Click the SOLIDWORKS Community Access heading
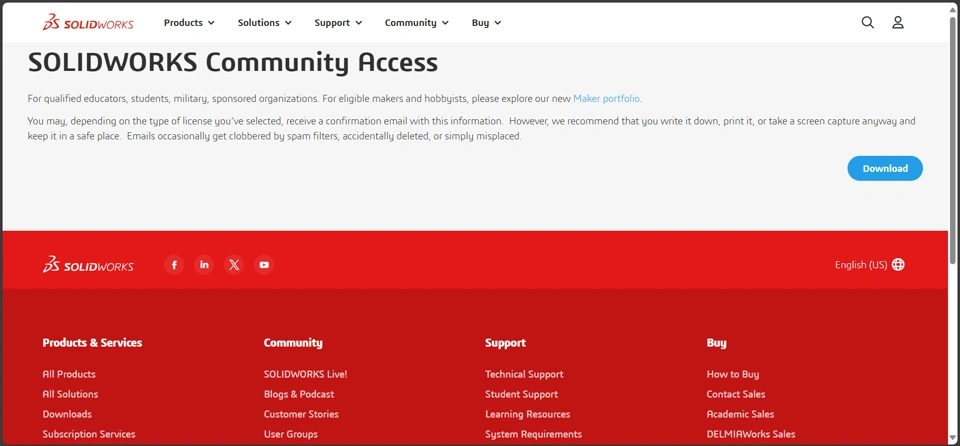Screen dimensions: 960x446 pos(233,62)
